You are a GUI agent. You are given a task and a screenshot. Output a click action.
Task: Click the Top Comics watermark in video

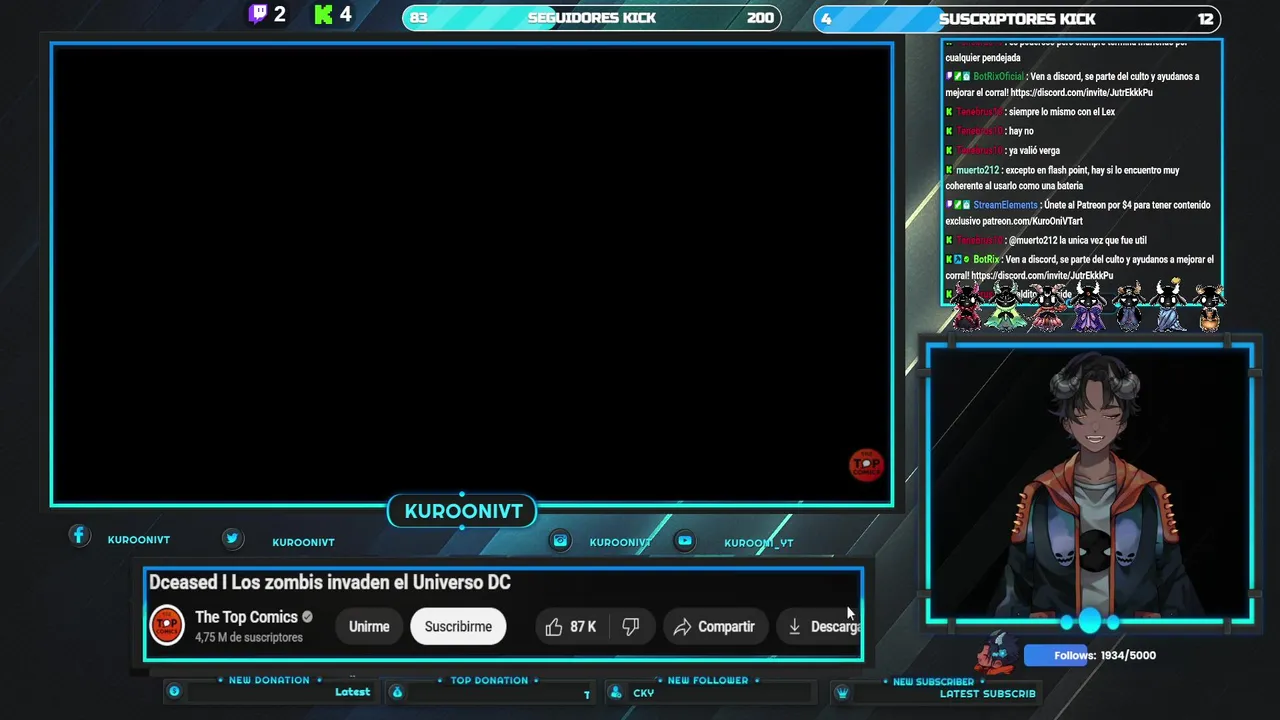pyautogui.click(x=866, y=464)
